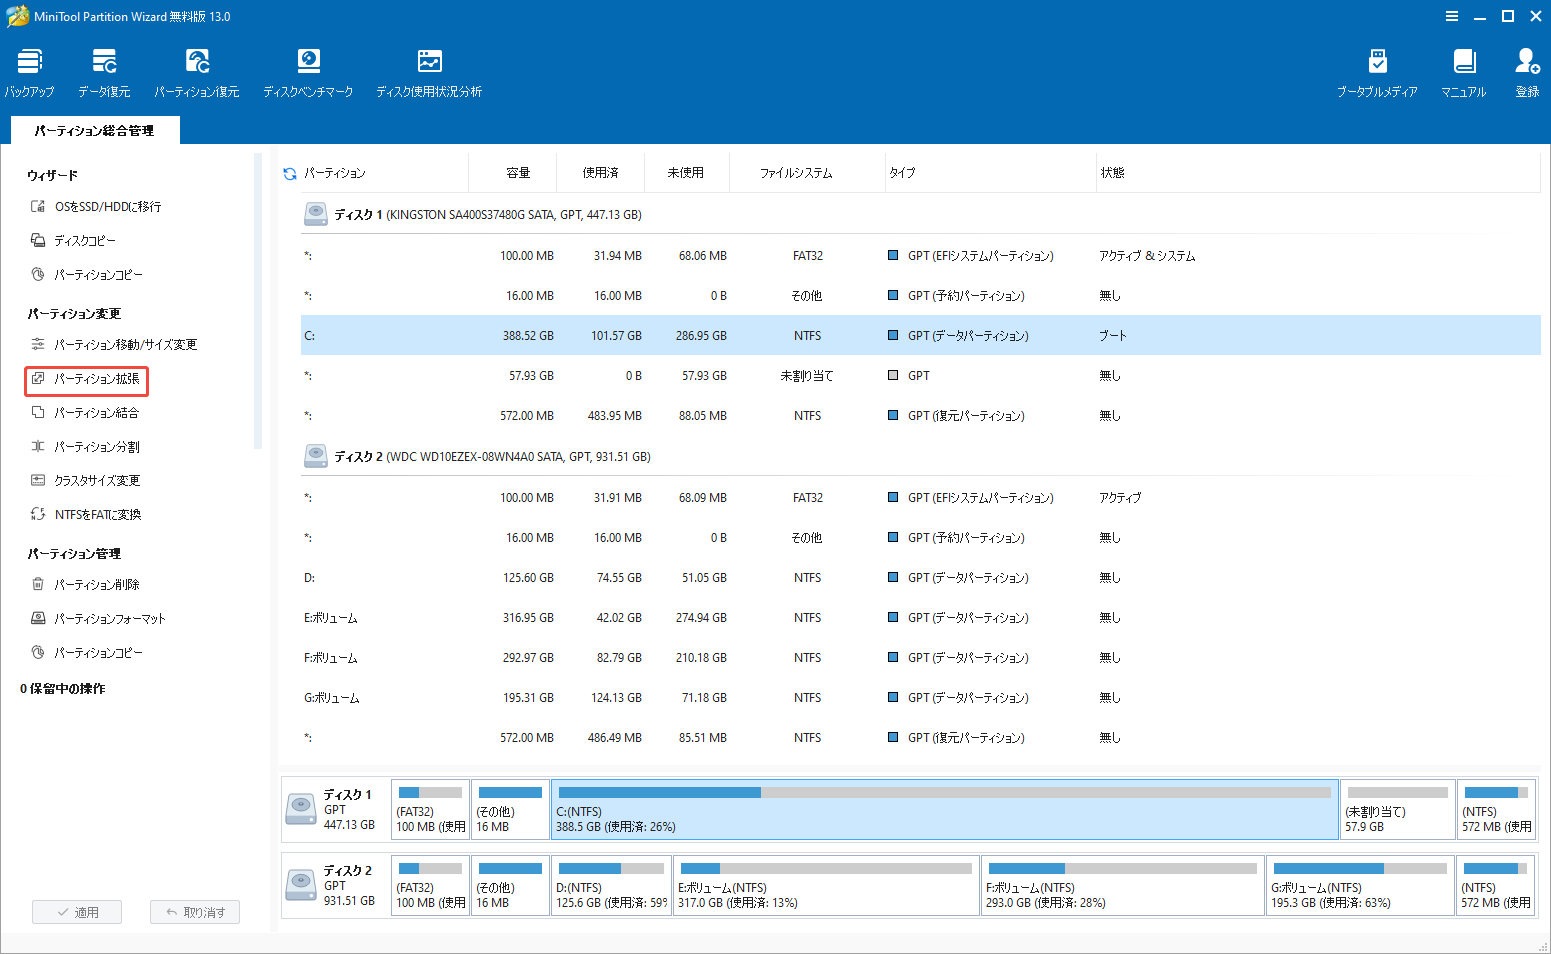Open ディスク使用状況分析 (Disk Space Analyzer)
The width and height of the screenshot is (1551, 954).
pyautogui.click(x=429, y=70)
